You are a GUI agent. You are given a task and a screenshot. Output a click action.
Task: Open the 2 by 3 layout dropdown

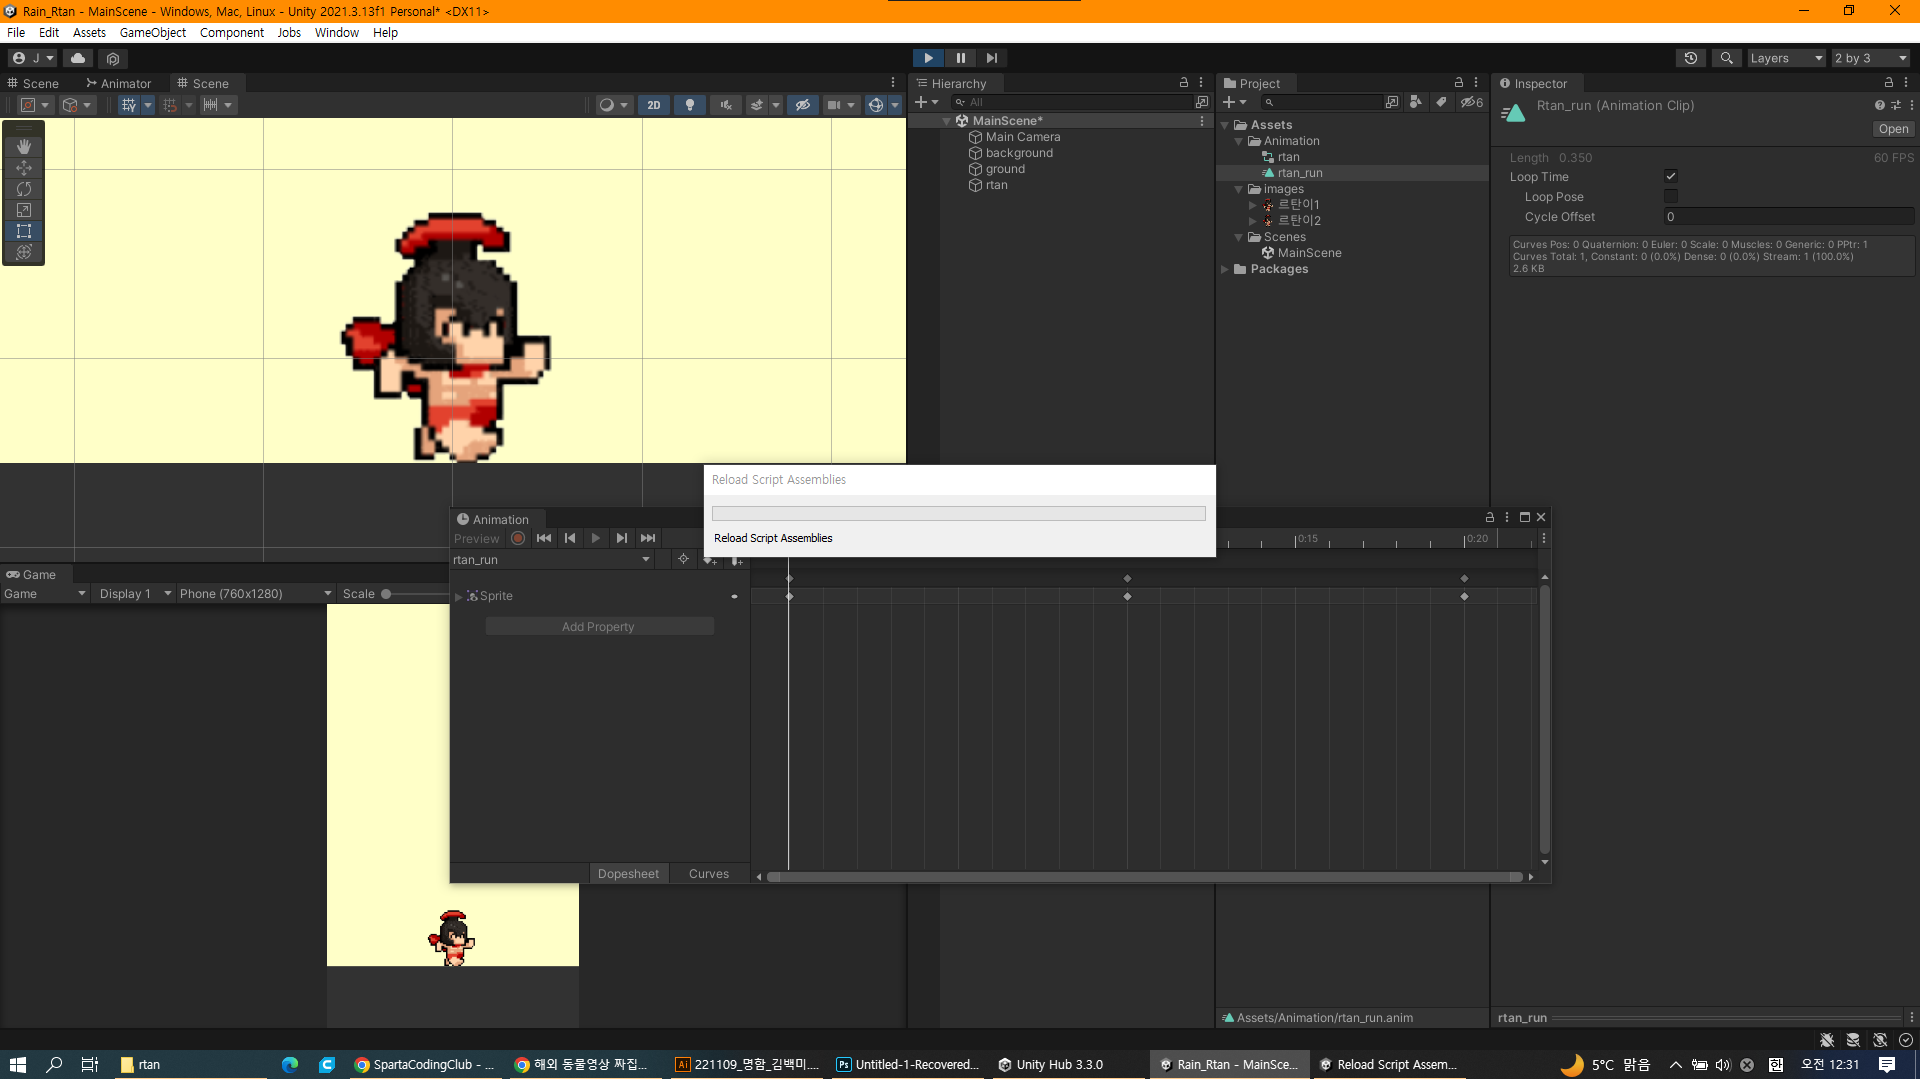[x=1871, y=58]
